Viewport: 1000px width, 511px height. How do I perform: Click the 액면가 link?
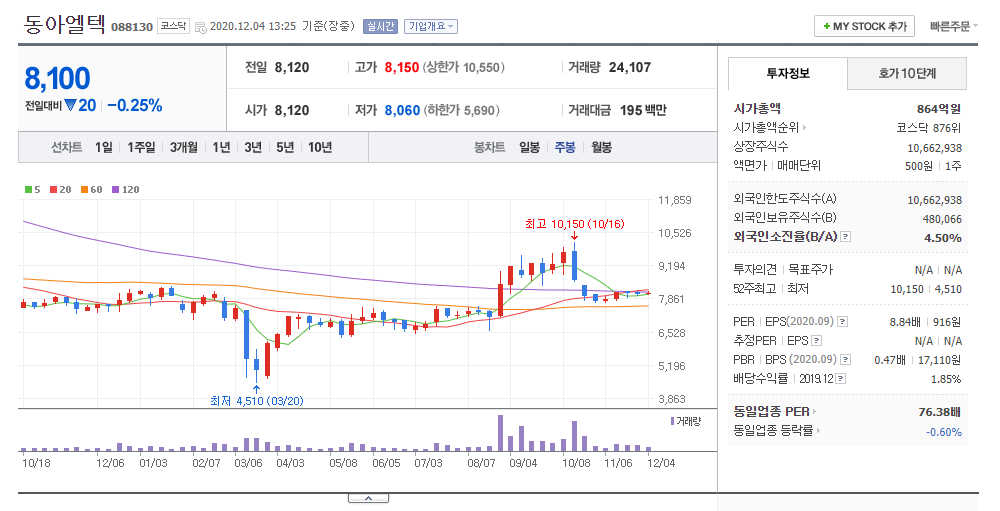pyautogui.click(x=749, y=166)
